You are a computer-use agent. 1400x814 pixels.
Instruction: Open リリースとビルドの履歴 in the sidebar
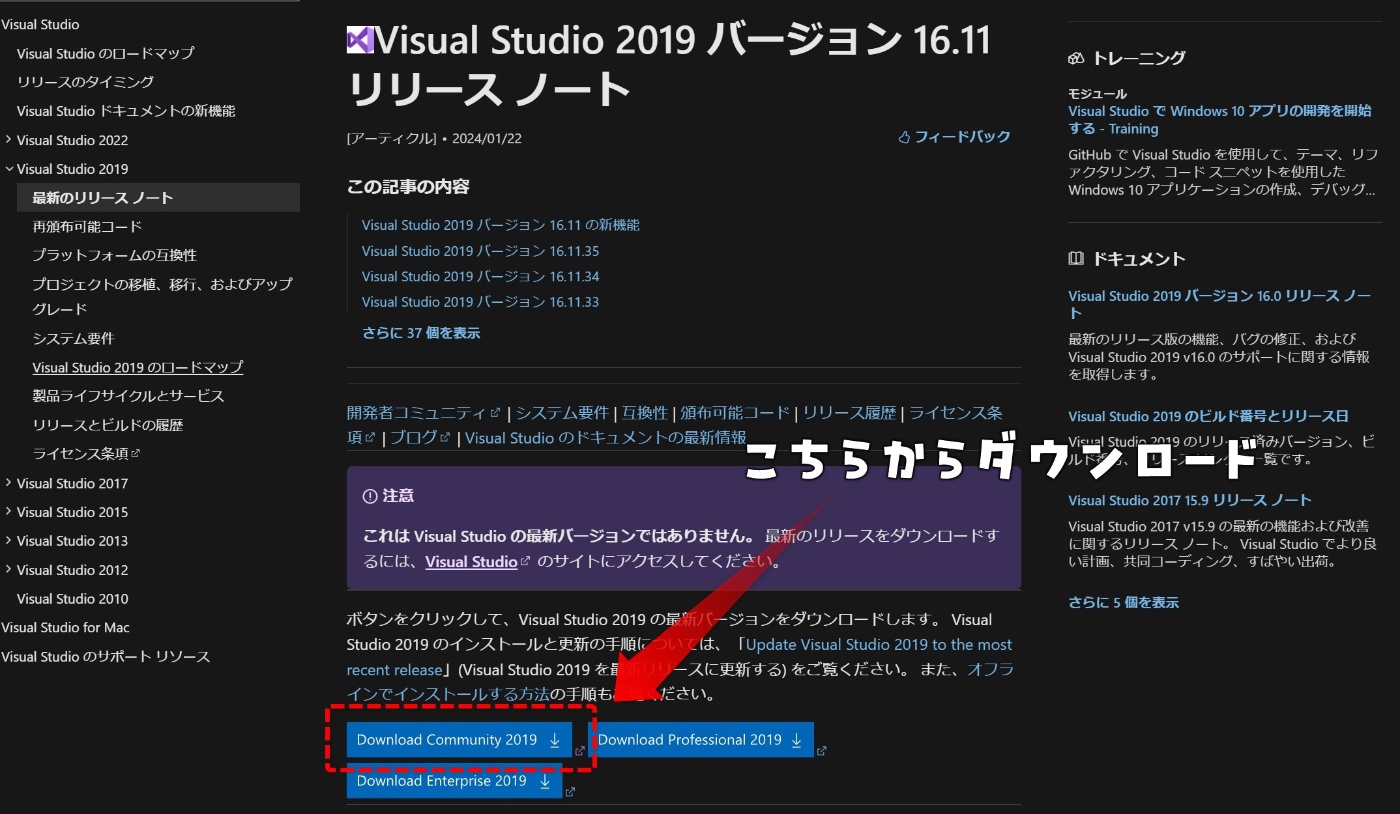[x=107, y=425]
